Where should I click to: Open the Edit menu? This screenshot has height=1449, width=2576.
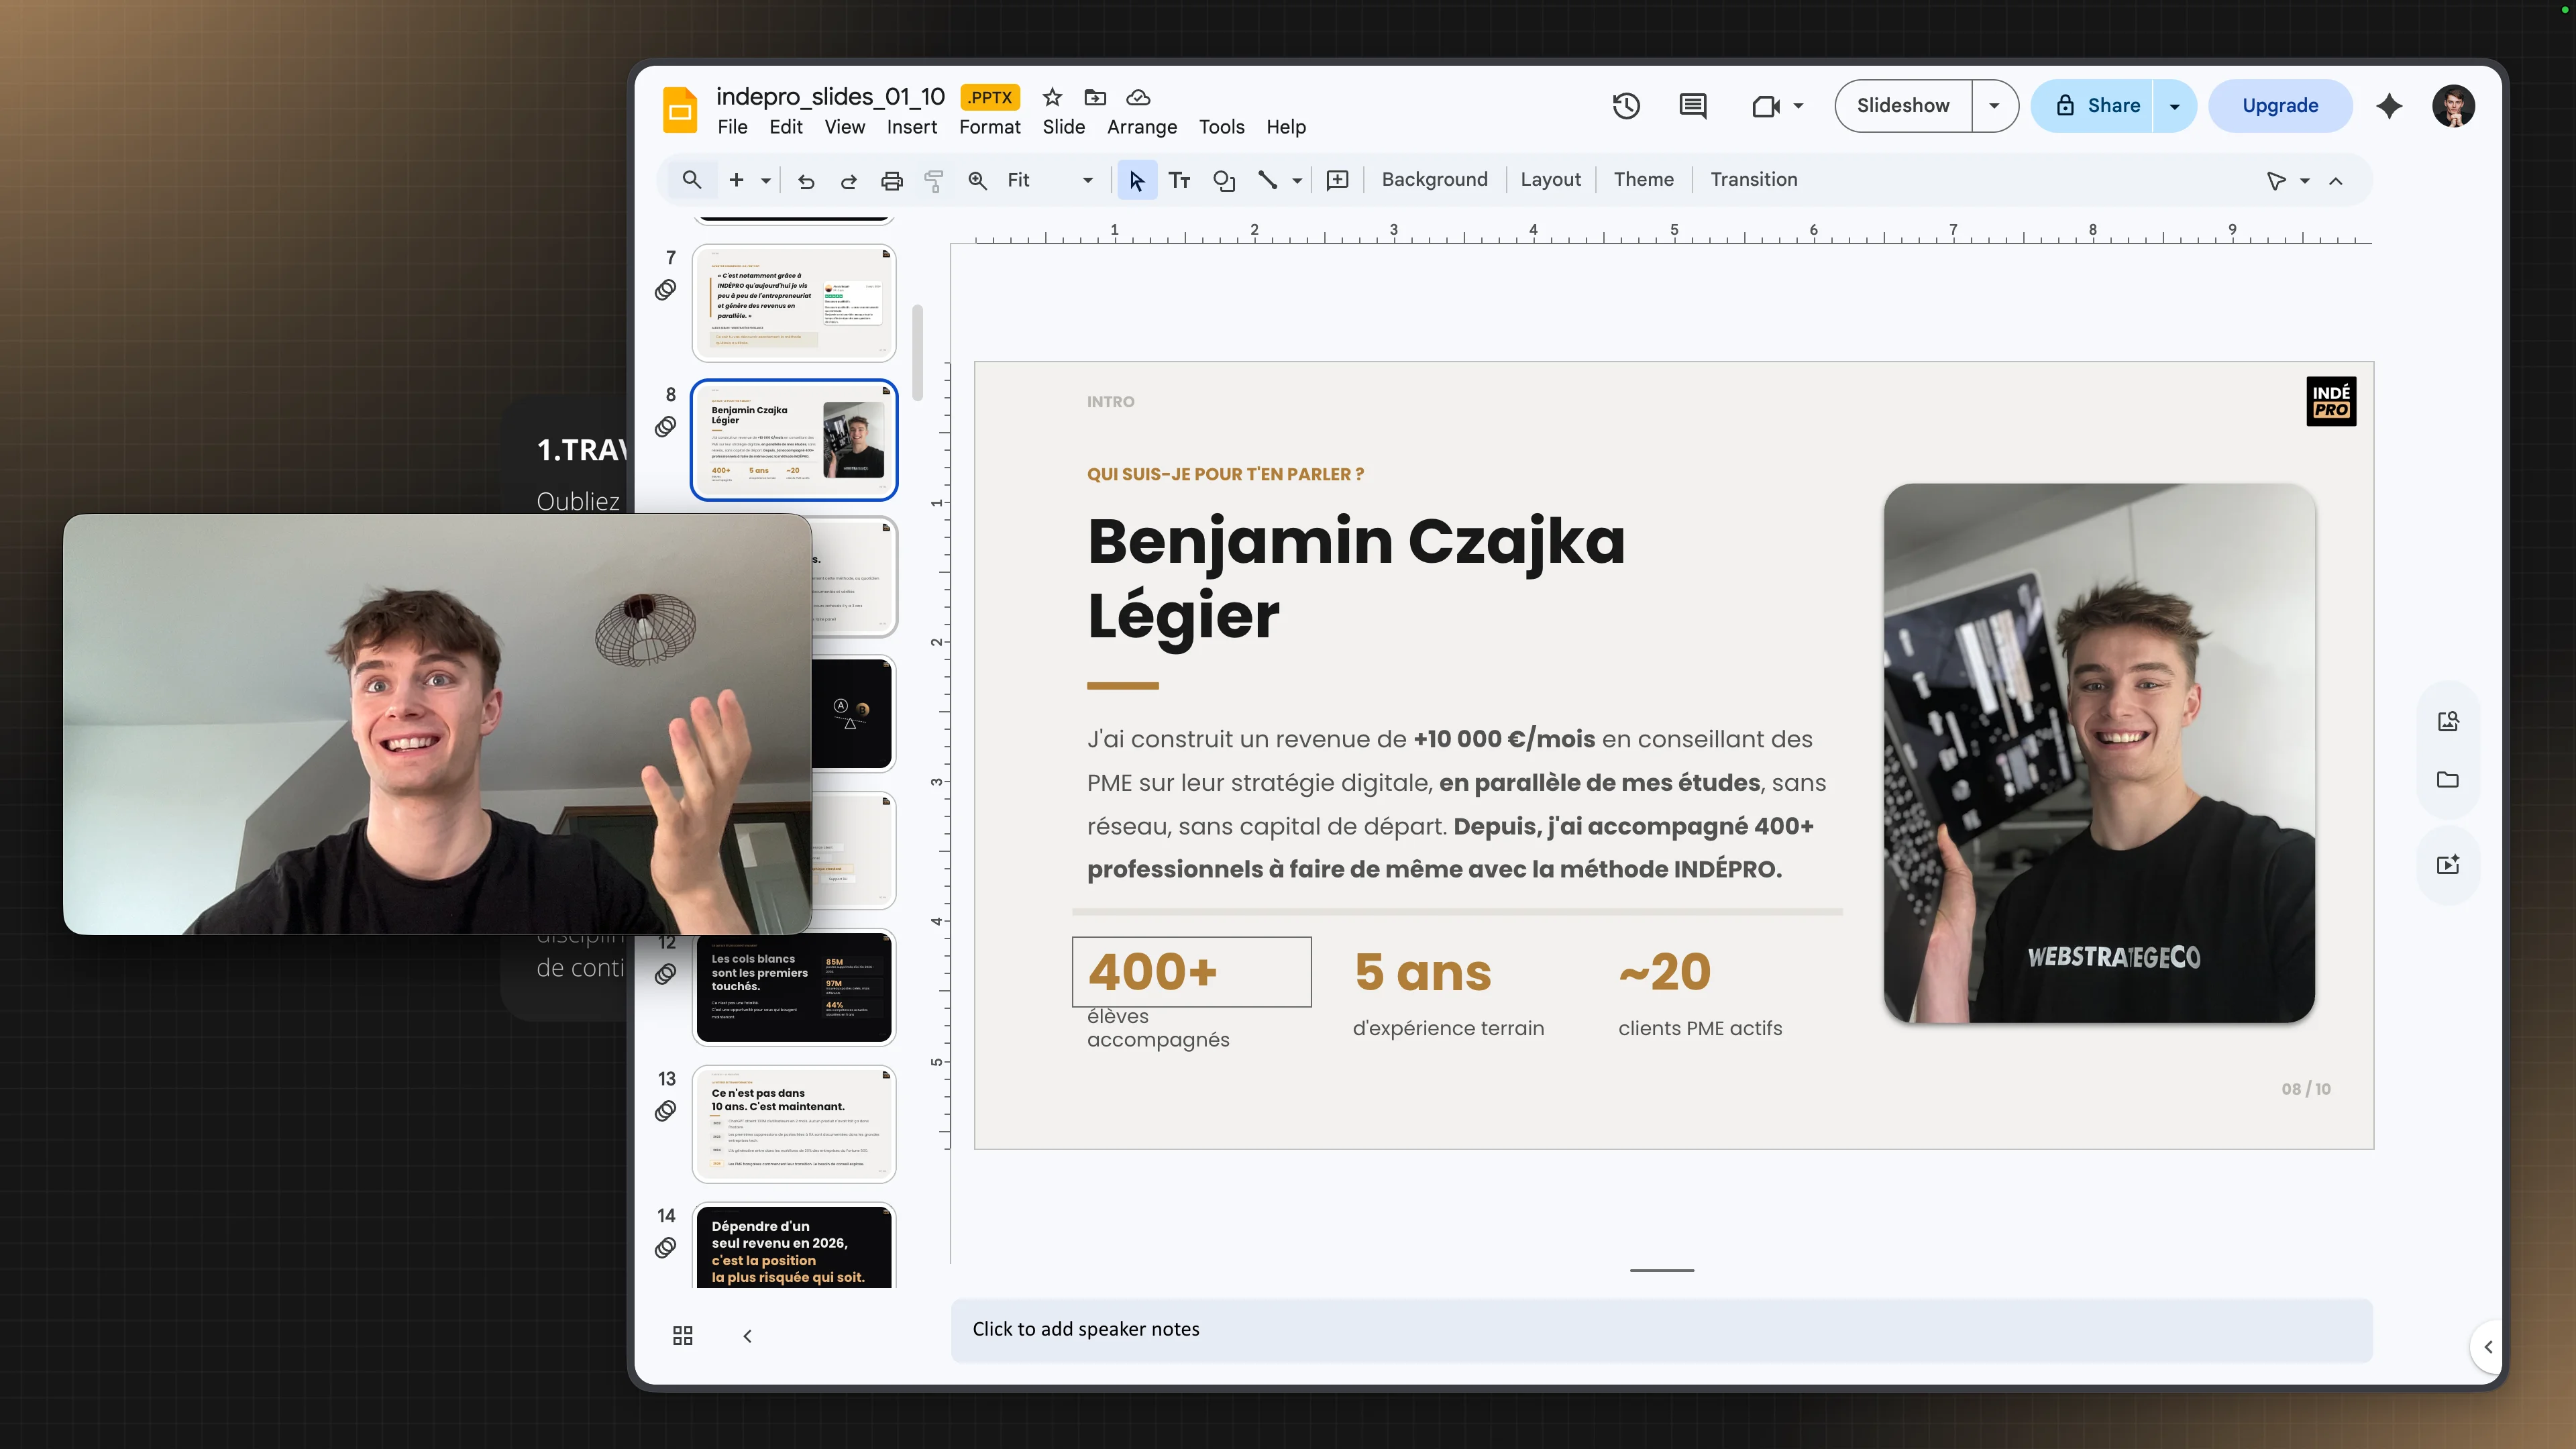point(786,127)
